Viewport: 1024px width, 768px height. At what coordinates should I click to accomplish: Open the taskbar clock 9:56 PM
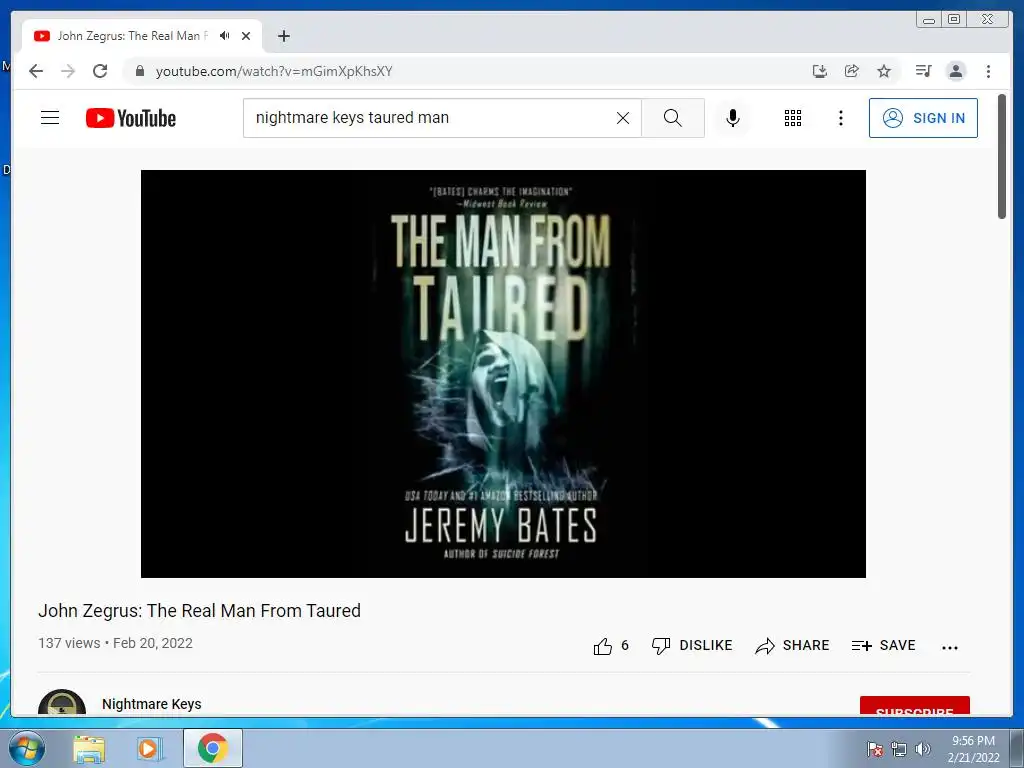click(973, 749)
